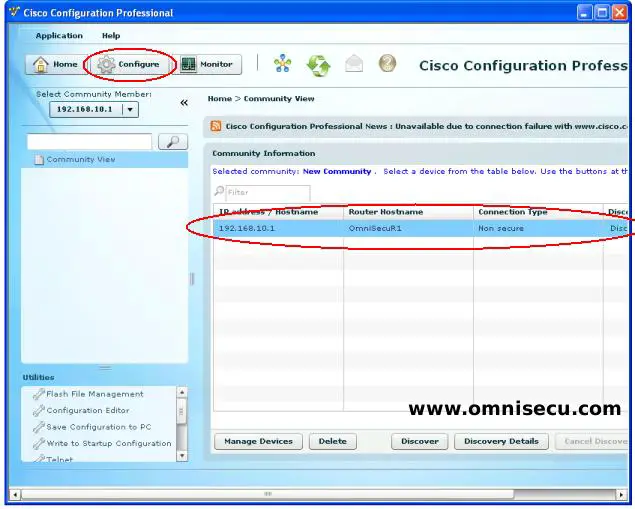
Task: Click the envelope feedback icon
Action: pos(354,64)
